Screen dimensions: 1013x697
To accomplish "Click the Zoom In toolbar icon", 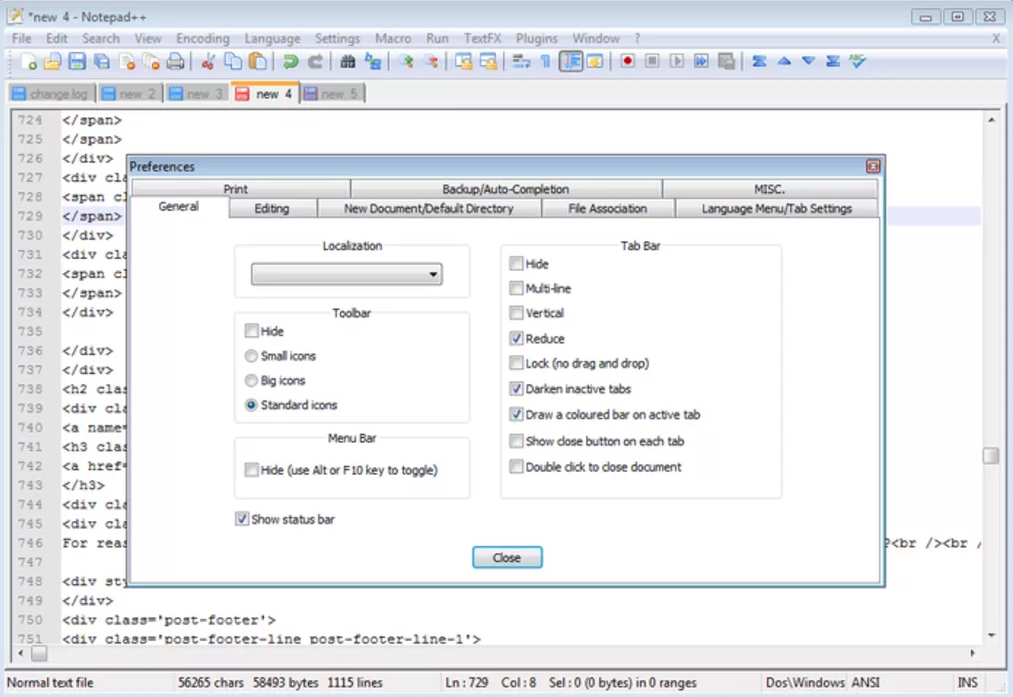I will 406,61.
